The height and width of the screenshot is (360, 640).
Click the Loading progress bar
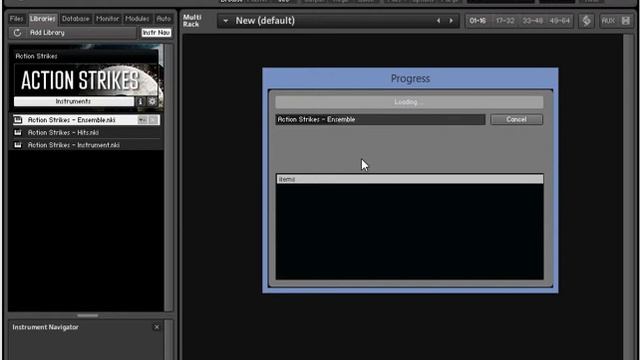point(409,102)
